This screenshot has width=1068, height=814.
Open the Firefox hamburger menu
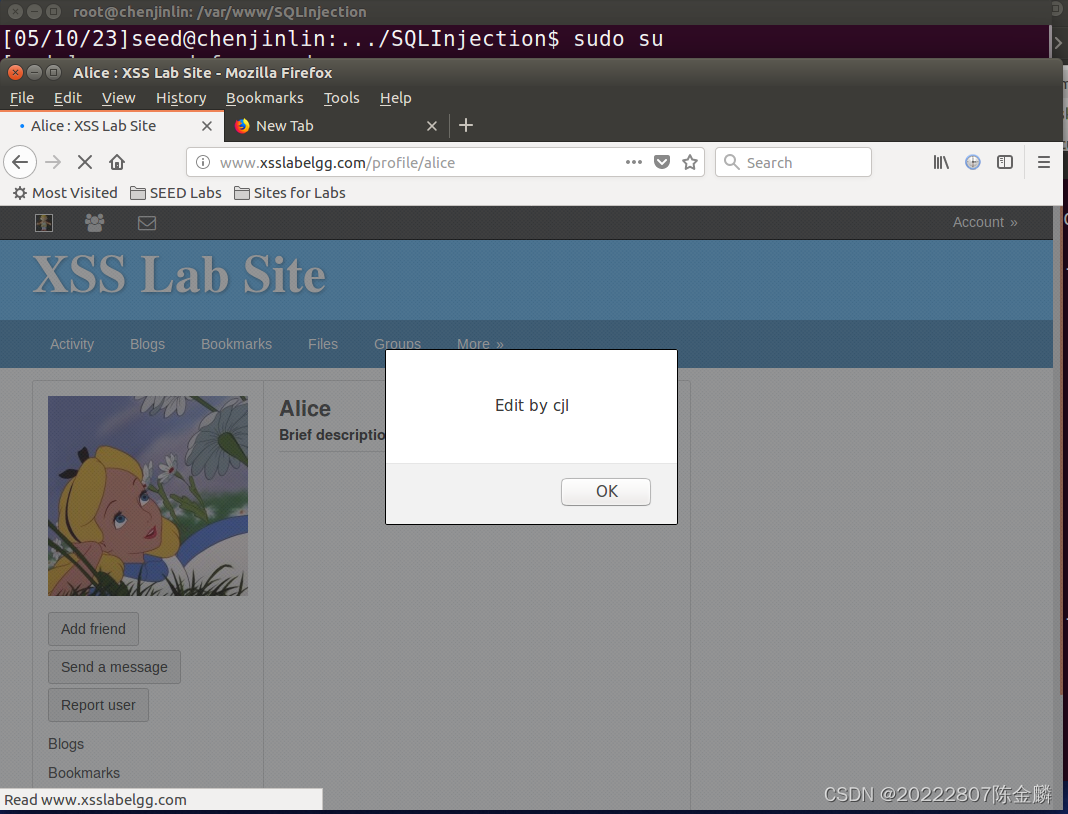click(x=1043, y=162)
